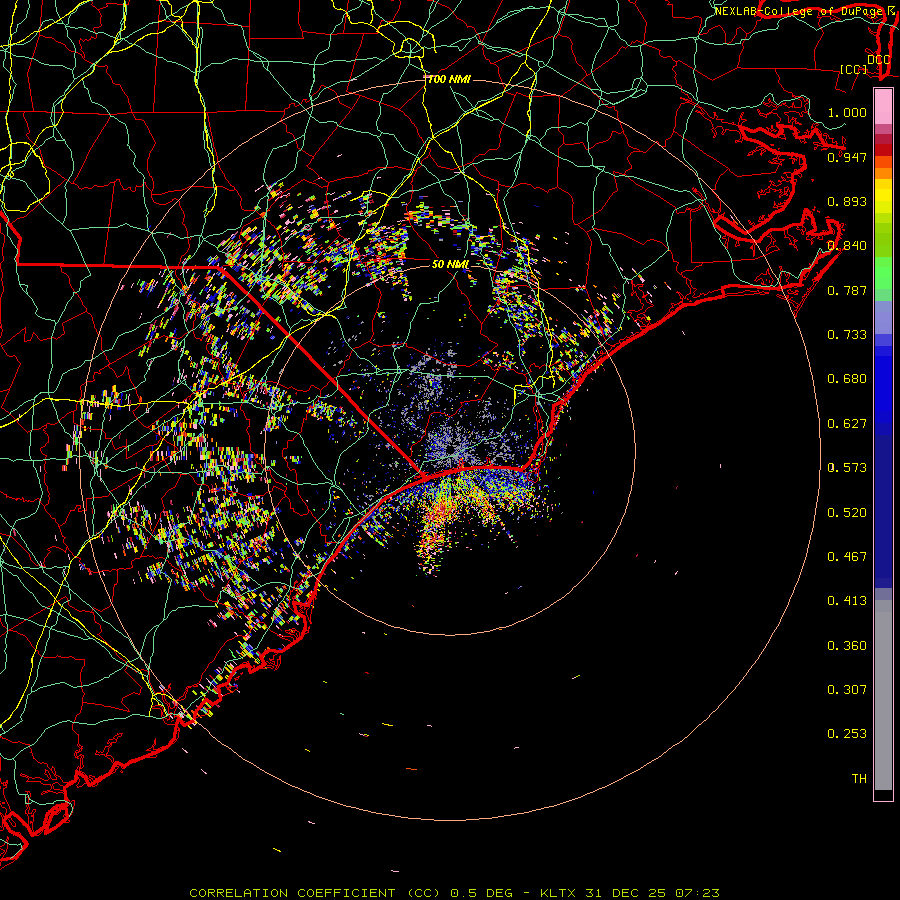Select the 0.253 scale value
This screenshot has width=900, height=900.
(x=847, y=734)
